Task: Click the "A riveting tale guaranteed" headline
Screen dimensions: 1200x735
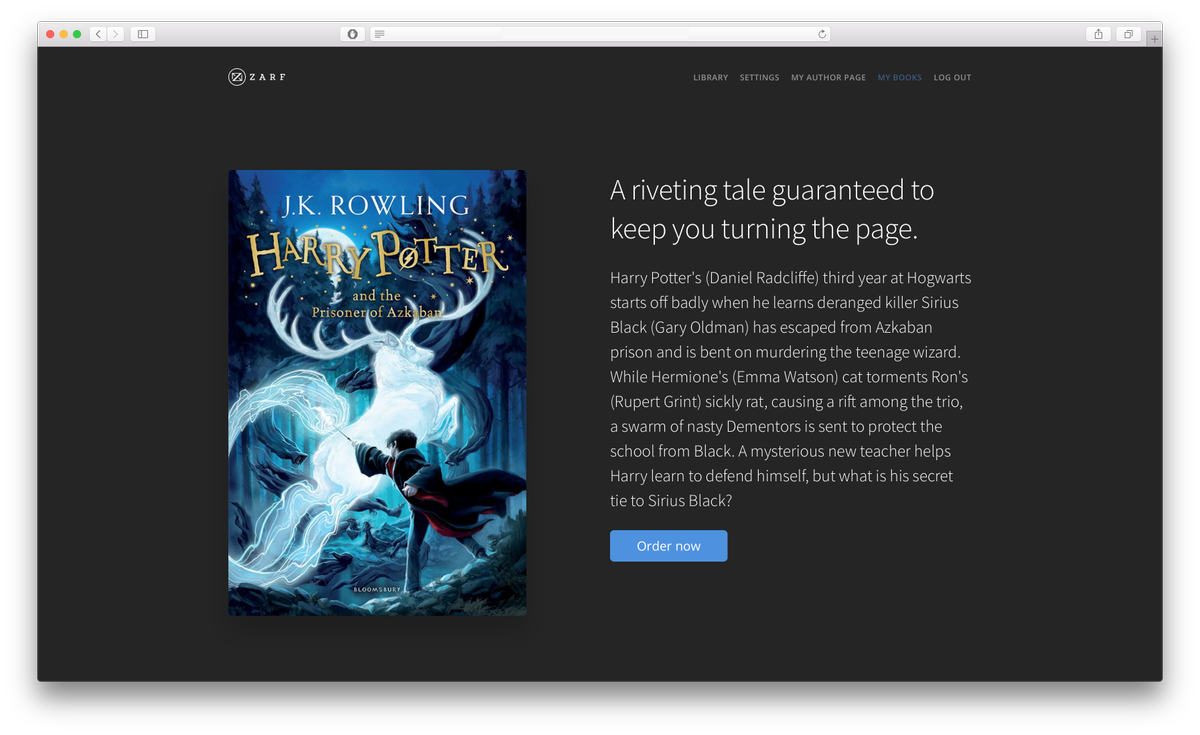Action: click(x=772, y=209)
